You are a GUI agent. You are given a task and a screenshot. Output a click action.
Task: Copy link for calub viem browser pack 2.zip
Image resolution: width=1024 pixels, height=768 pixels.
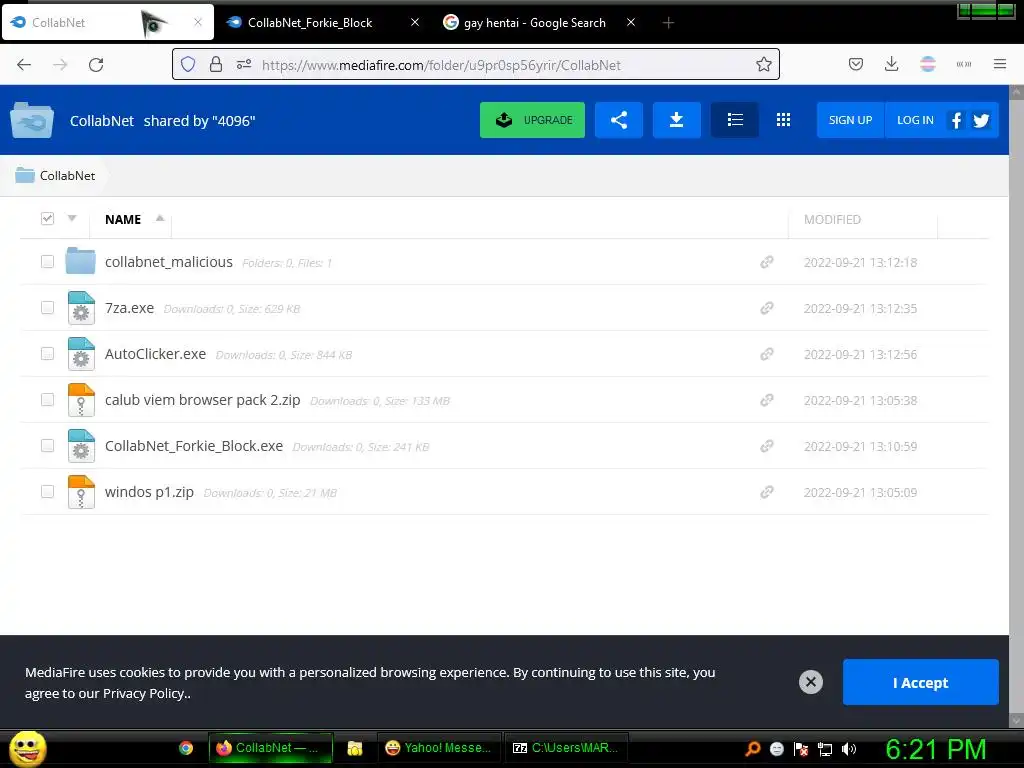(767, 400)
